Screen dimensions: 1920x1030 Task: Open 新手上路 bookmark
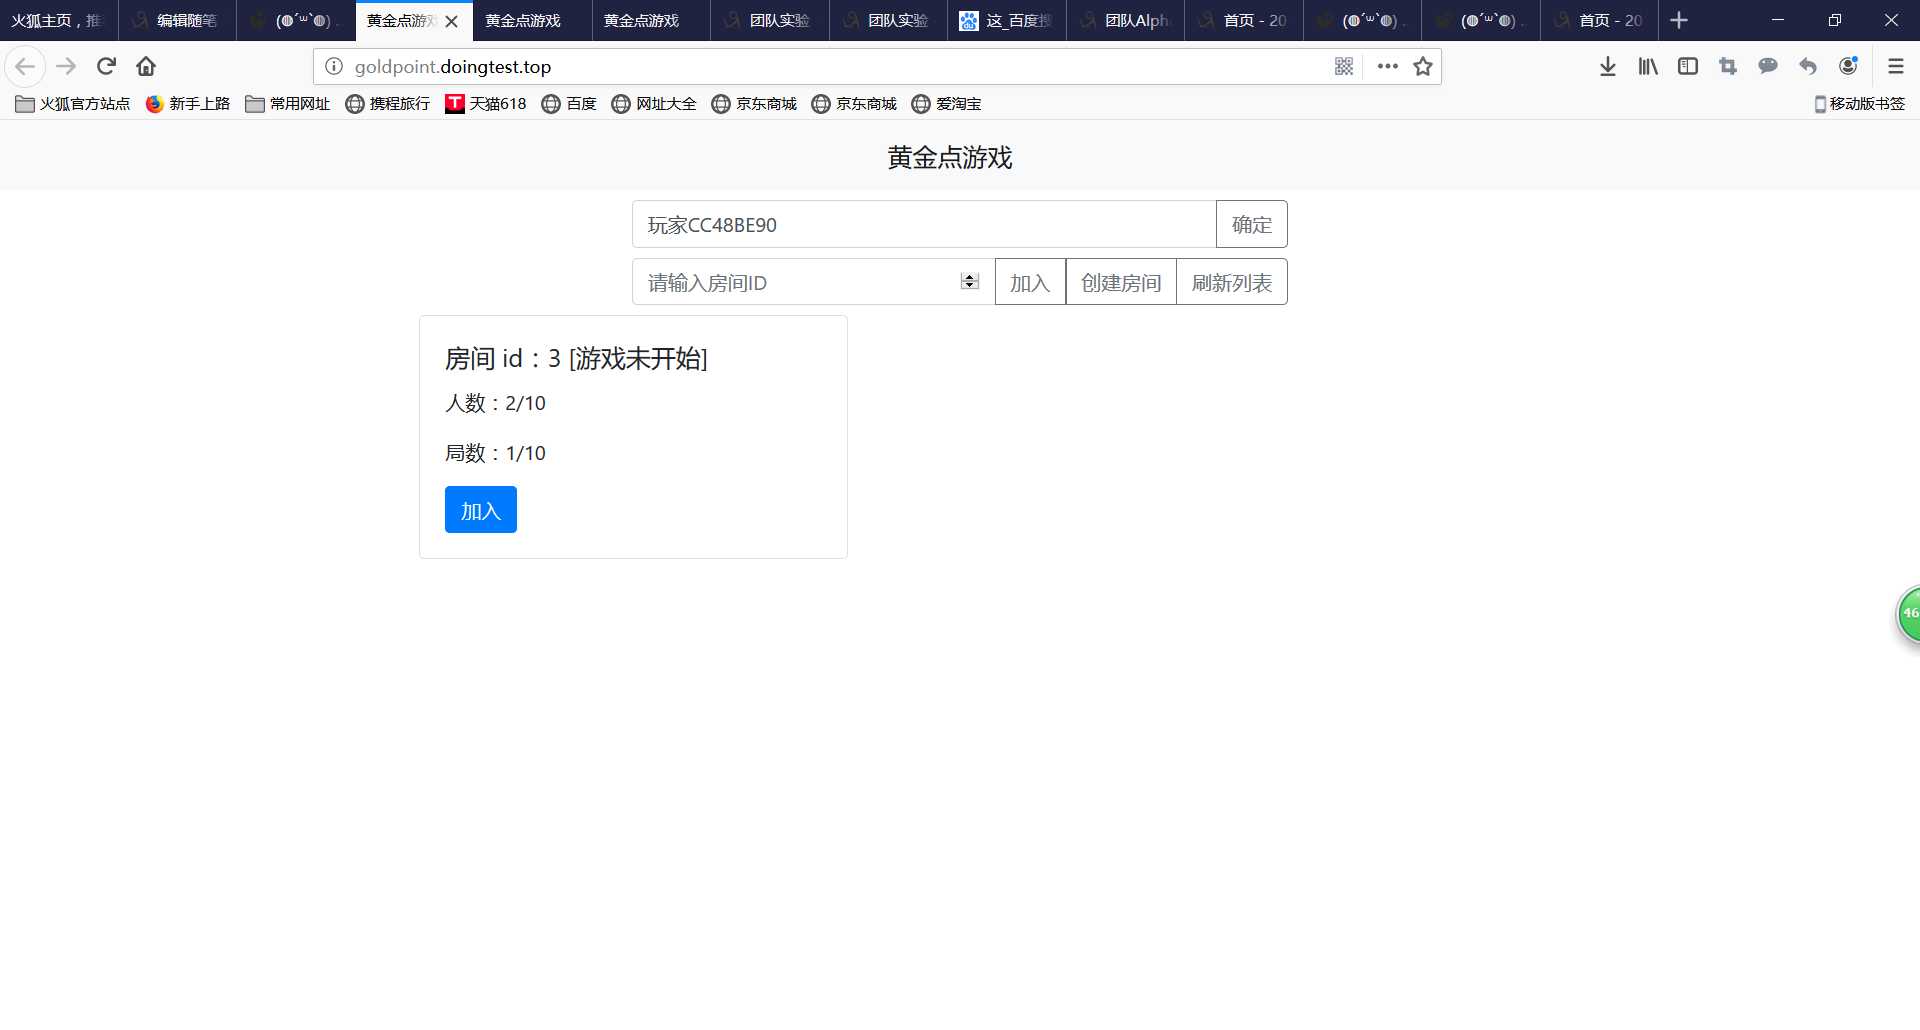(x=188, y=104)
